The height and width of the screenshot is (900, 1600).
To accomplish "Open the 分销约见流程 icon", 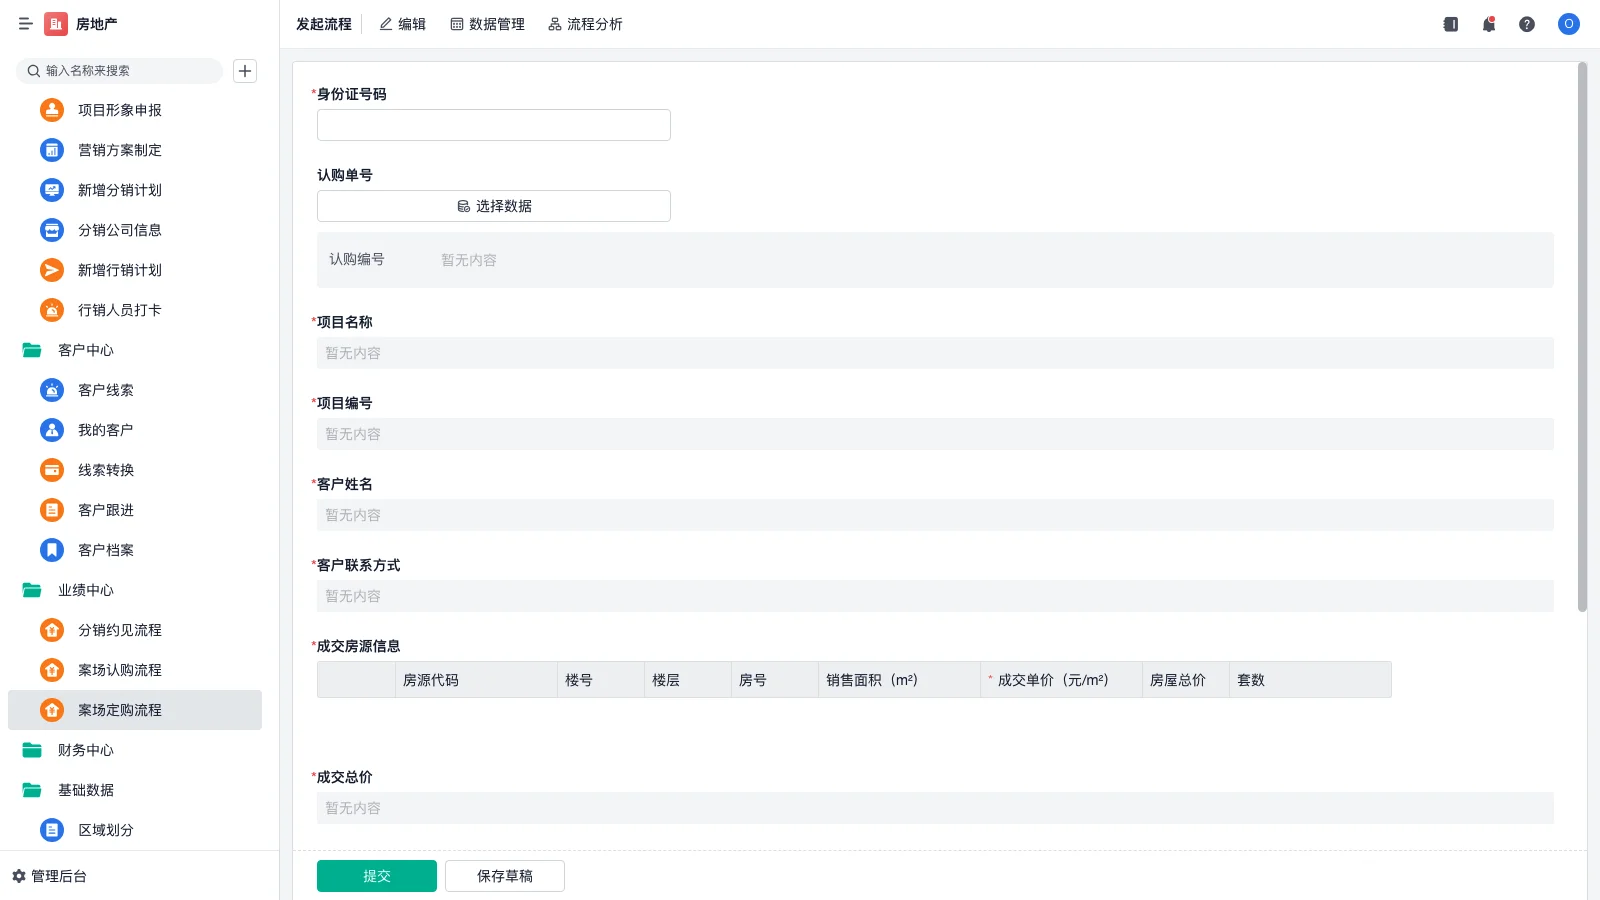I will tap(52, 630).
